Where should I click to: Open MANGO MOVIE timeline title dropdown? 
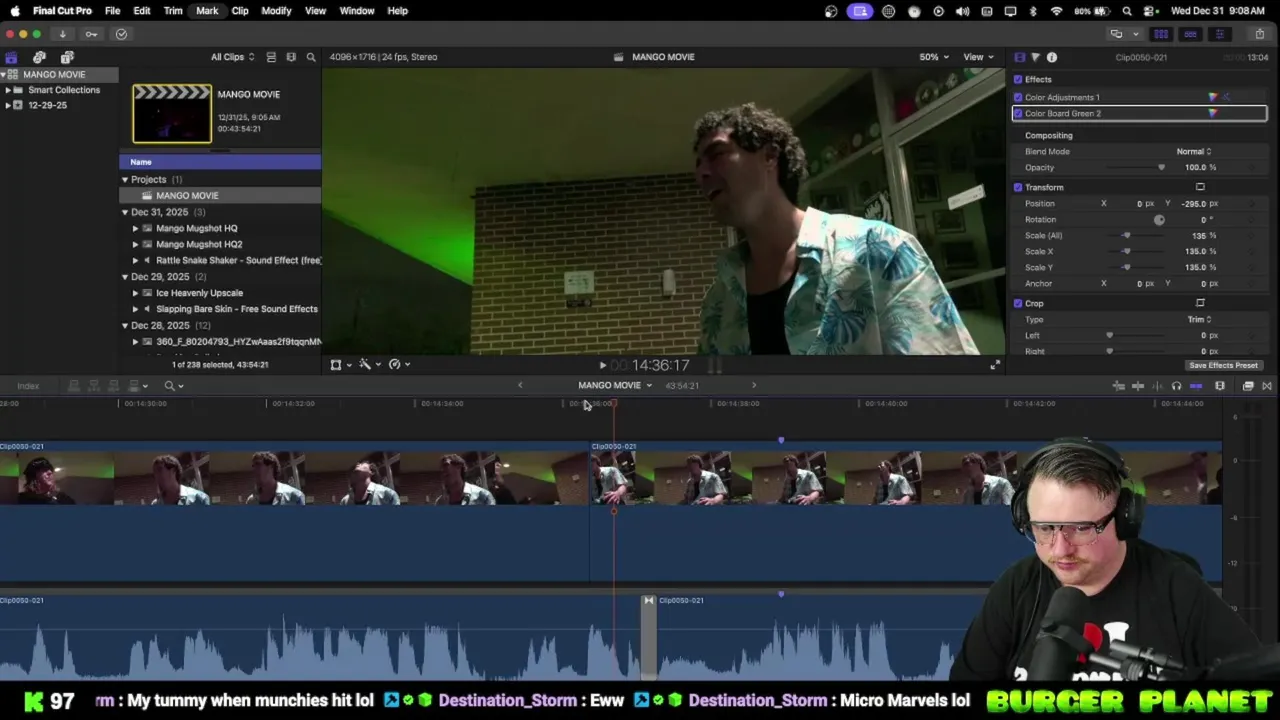point(614,385)
